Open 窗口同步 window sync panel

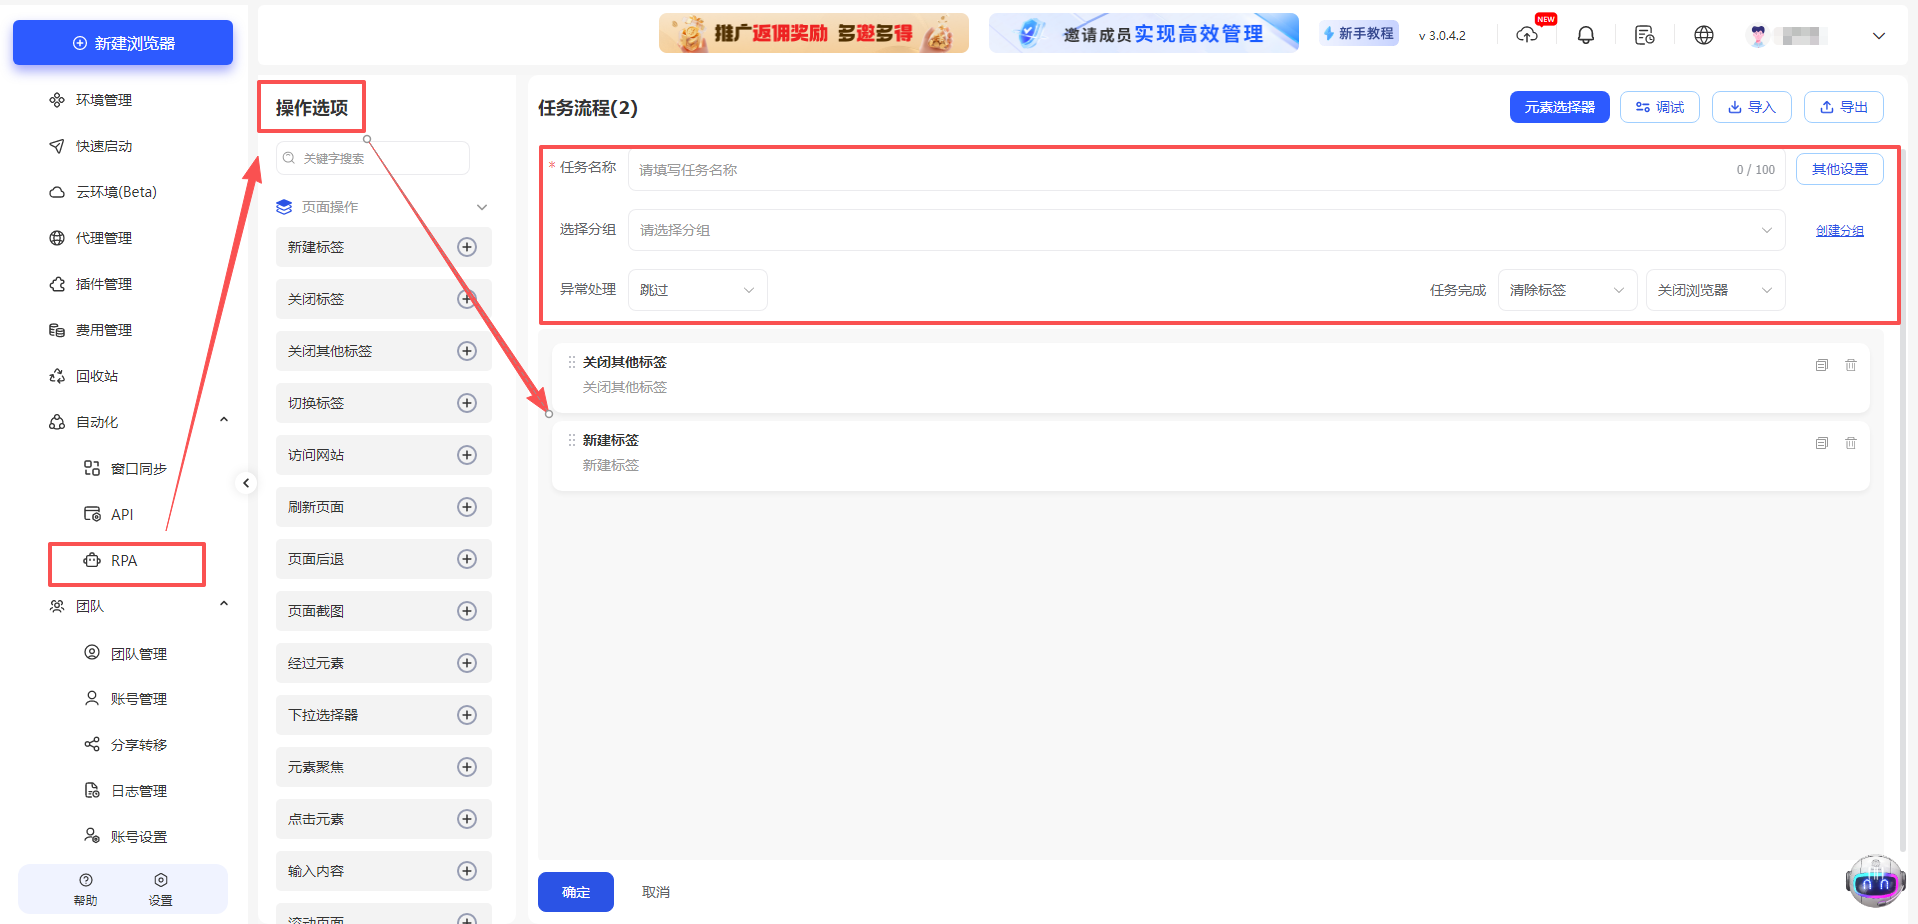[139, 467]
